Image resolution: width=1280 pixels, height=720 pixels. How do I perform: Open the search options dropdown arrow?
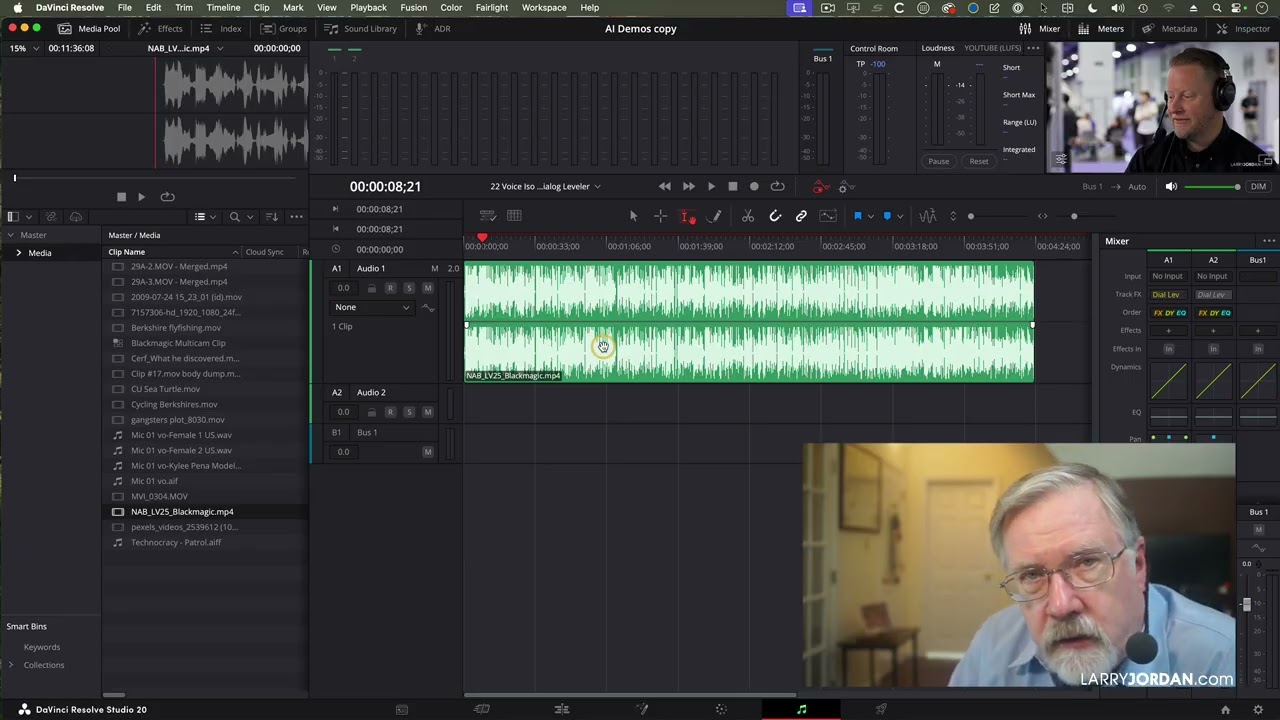click(x=249, y=217)
